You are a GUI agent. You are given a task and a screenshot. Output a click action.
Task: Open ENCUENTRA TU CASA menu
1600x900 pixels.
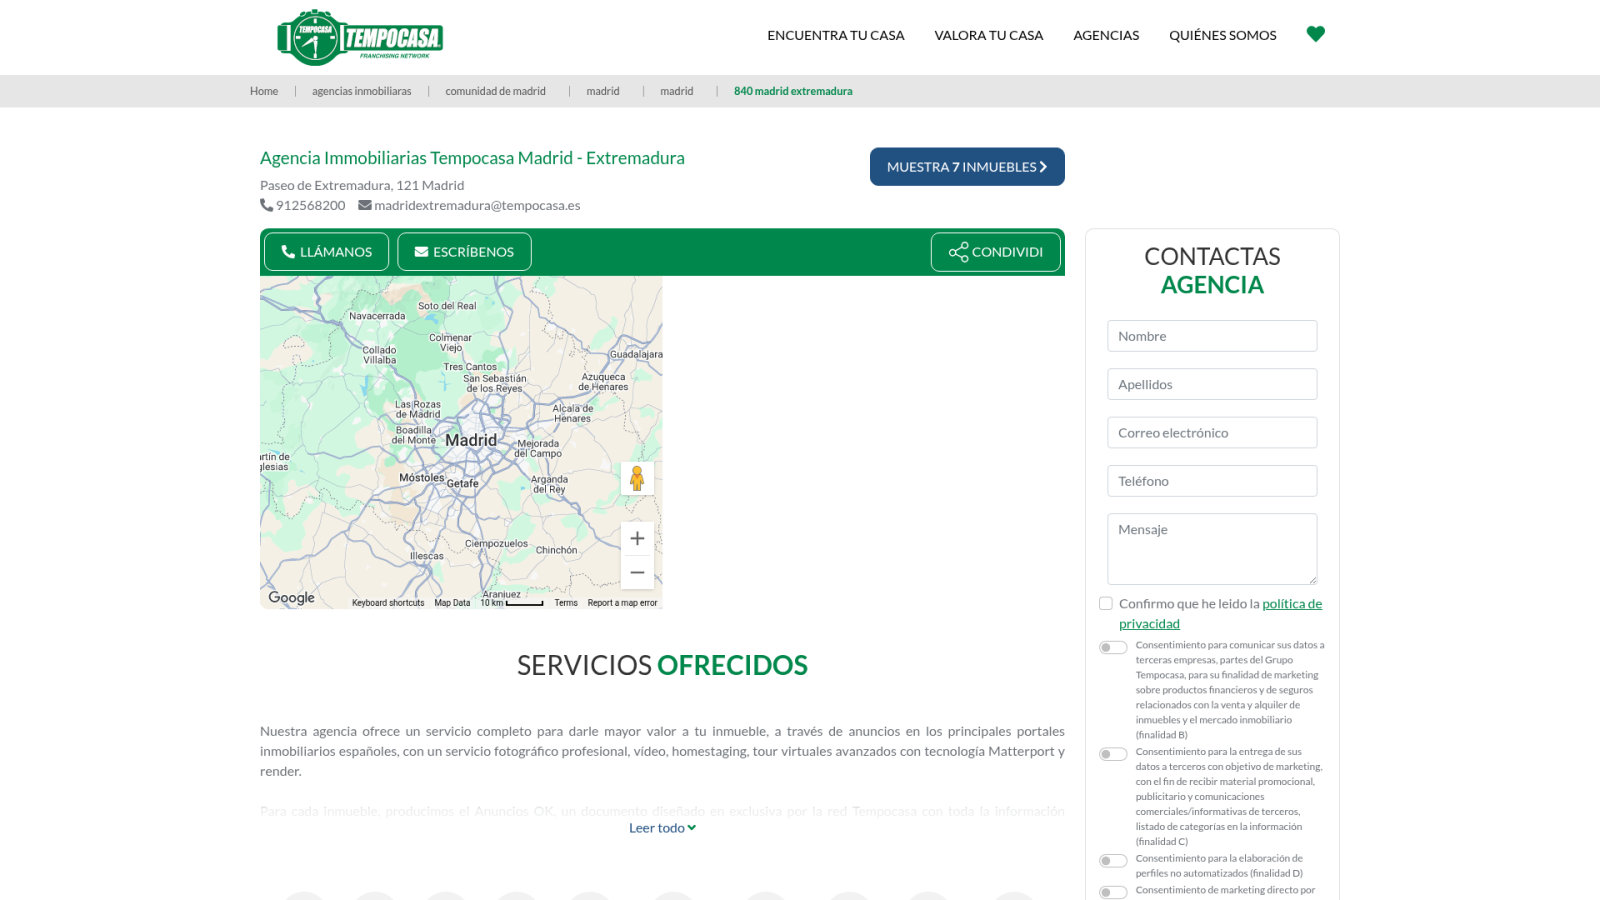pyautogui.click(x=836, y=35)
